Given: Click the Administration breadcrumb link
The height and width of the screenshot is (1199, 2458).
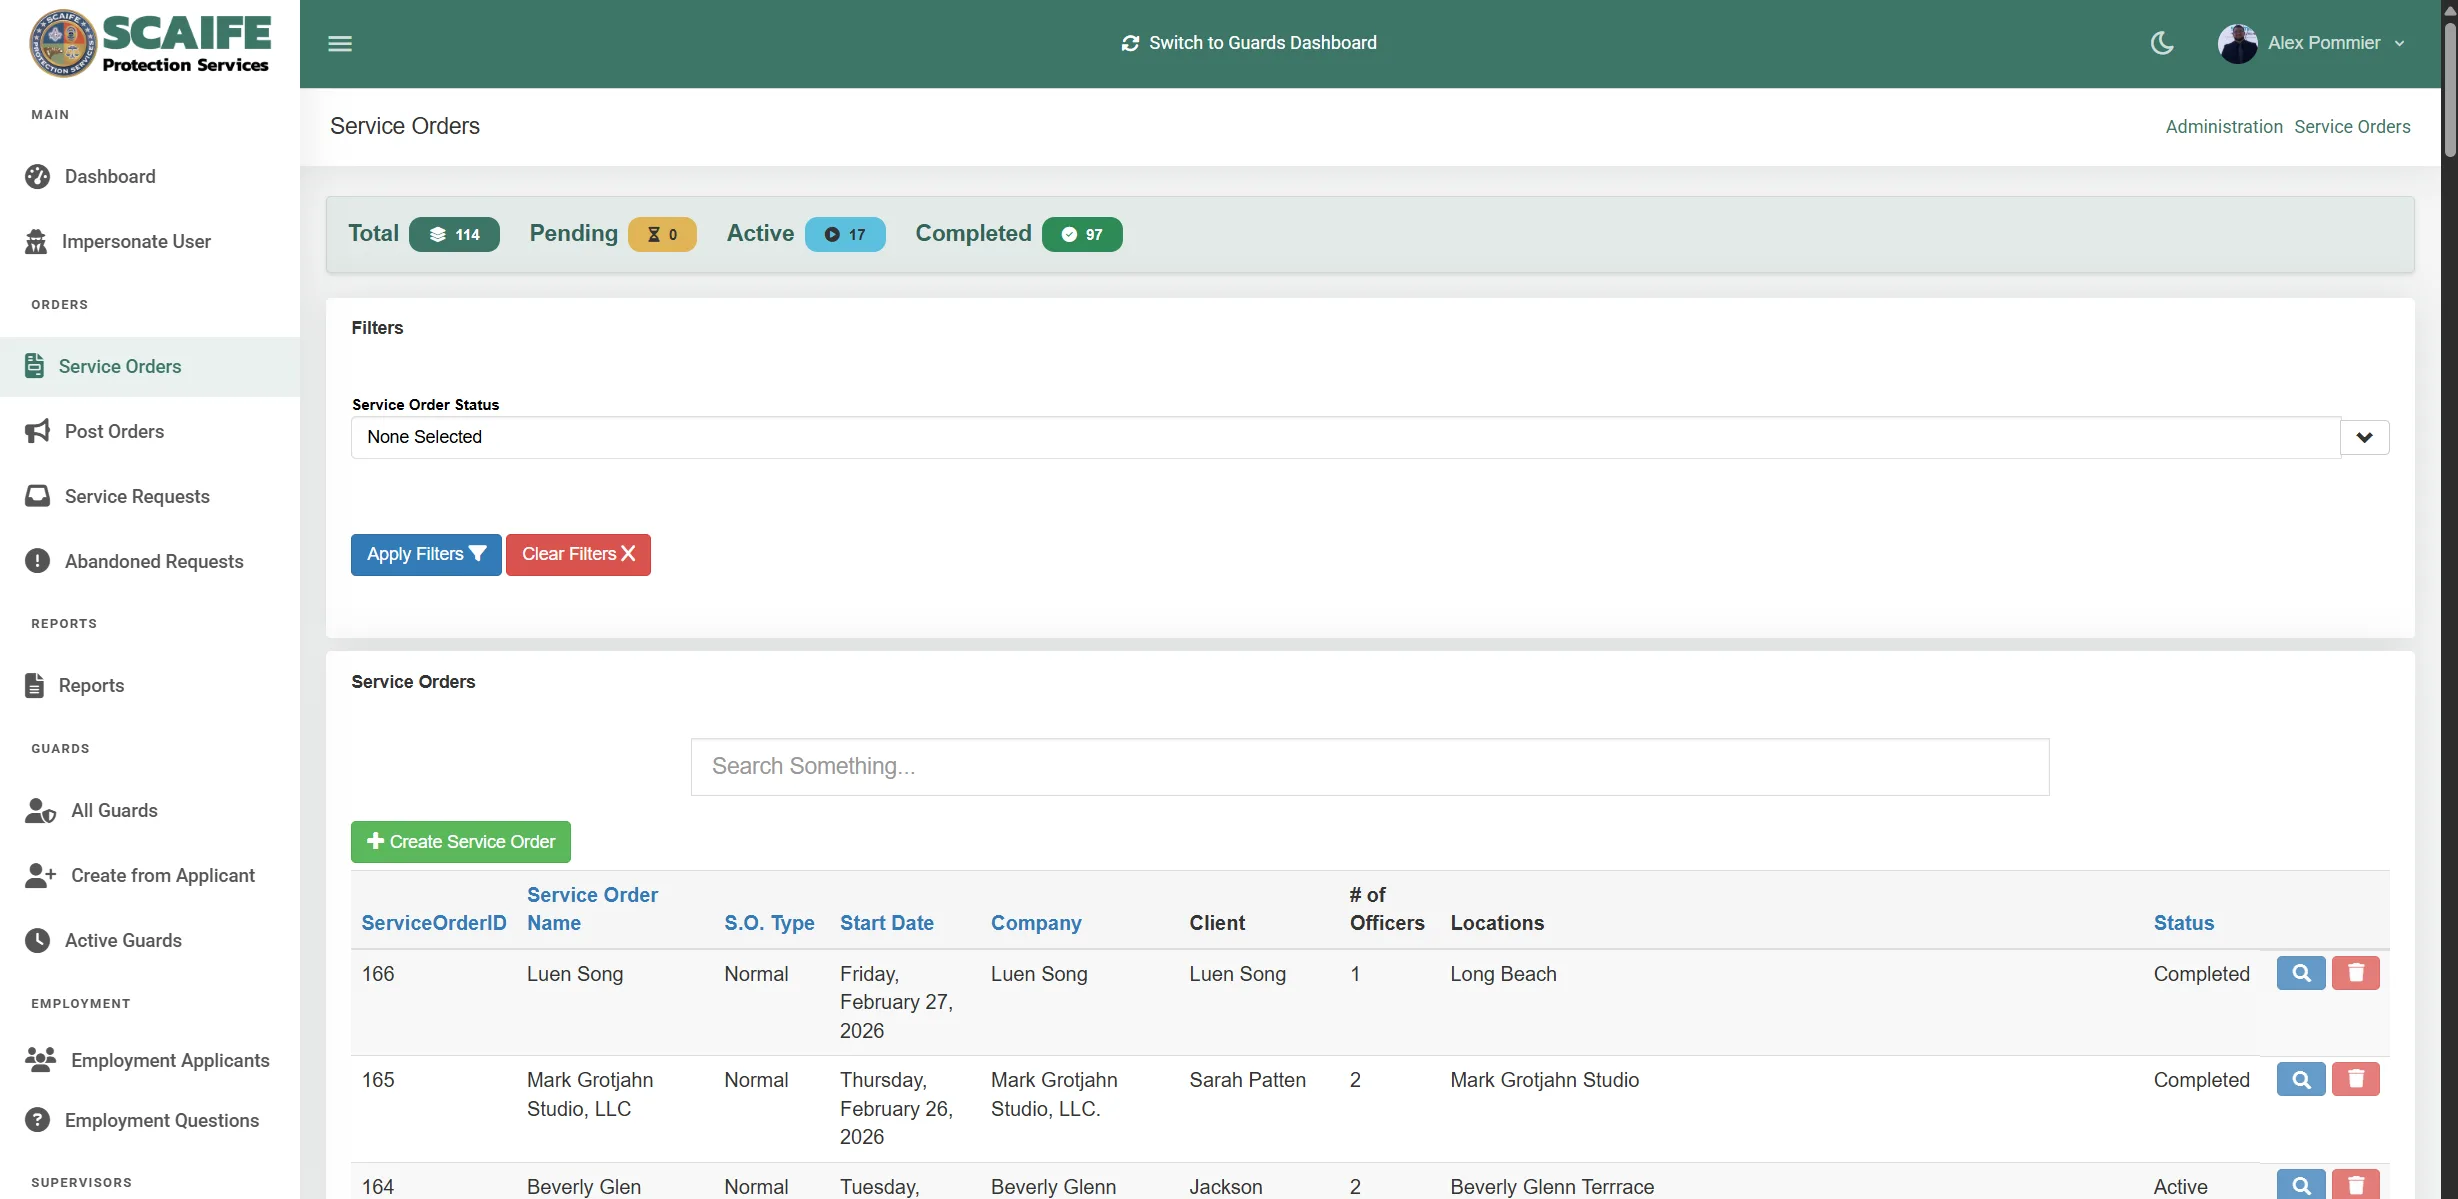Looking at the screenshot, I should (2224, 127).
